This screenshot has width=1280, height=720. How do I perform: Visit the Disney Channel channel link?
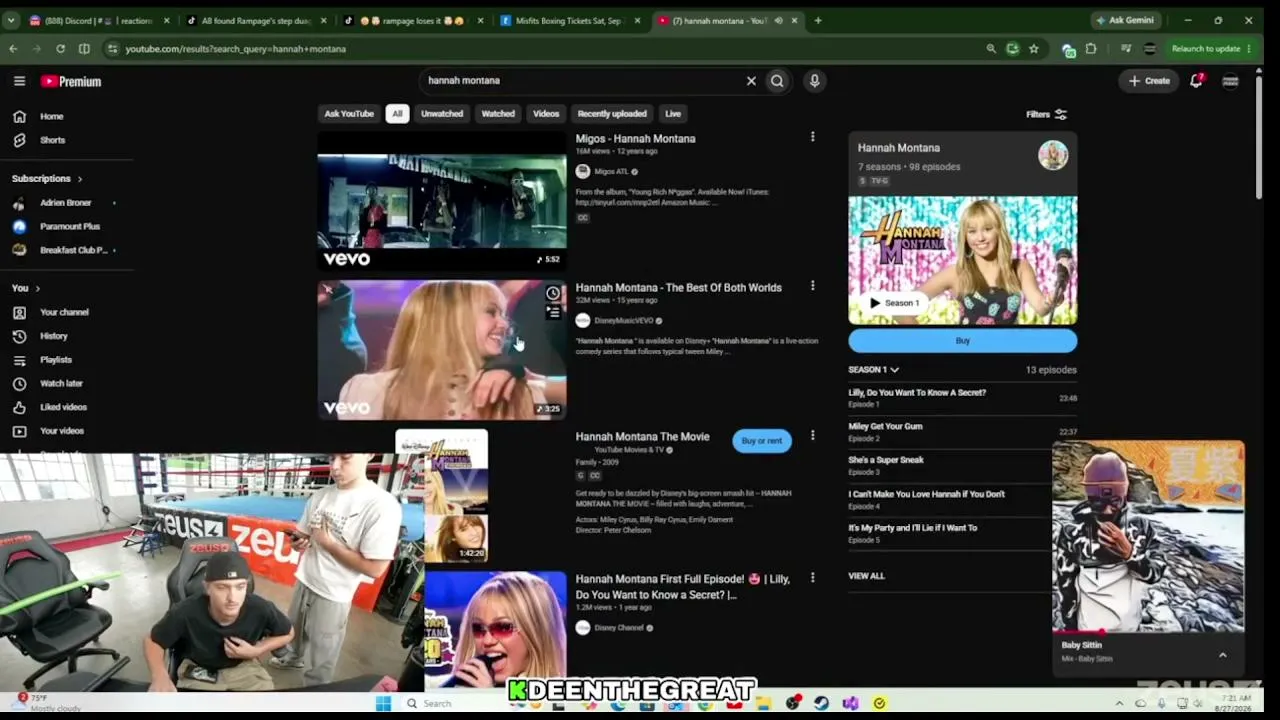(x=619, y=628)
